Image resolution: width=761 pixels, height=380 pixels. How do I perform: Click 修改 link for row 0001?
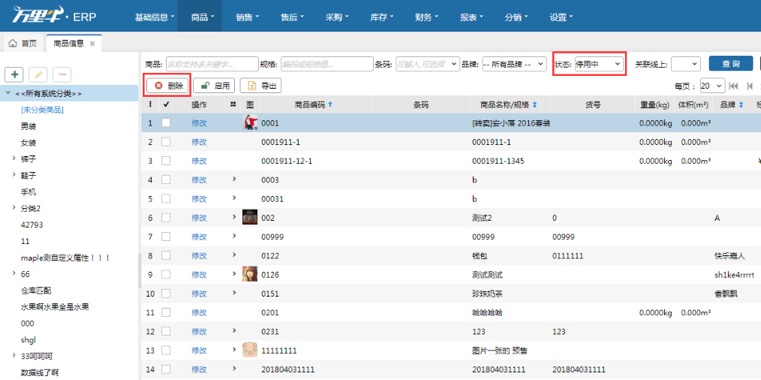click(199, 123)
